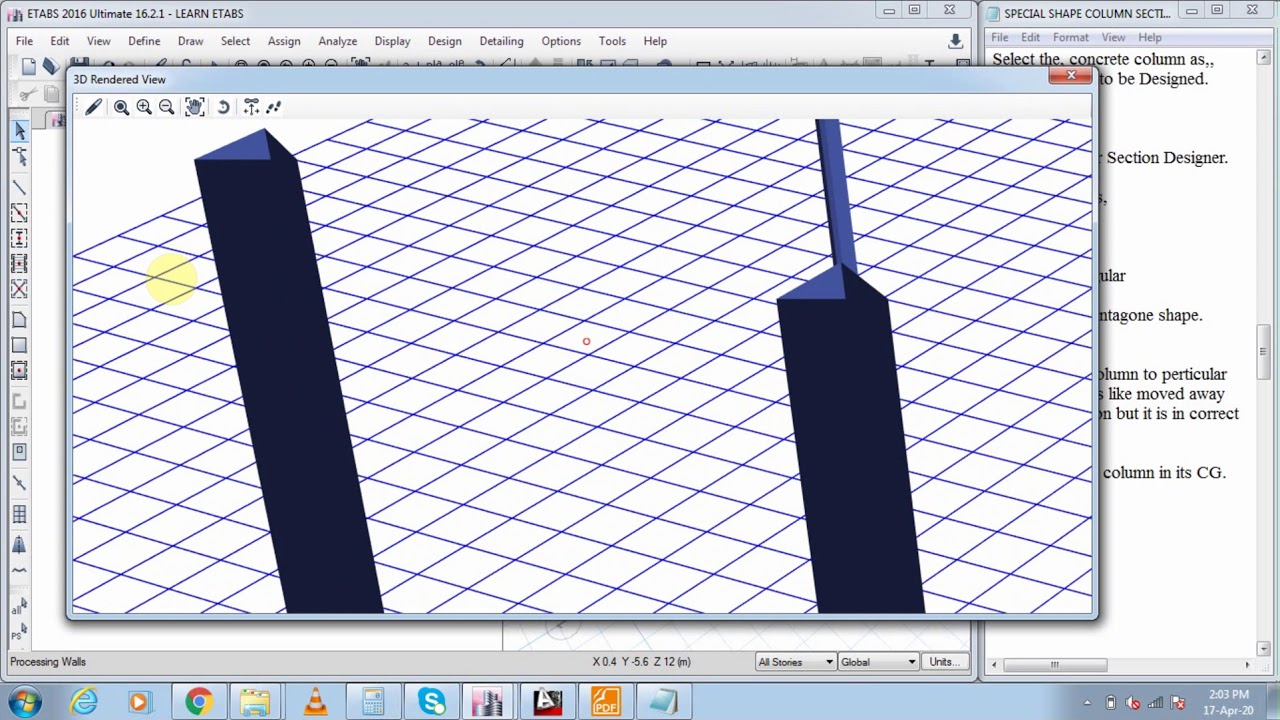
Task: Click the Units... button in status bar
Action: (x=944, y=662)
